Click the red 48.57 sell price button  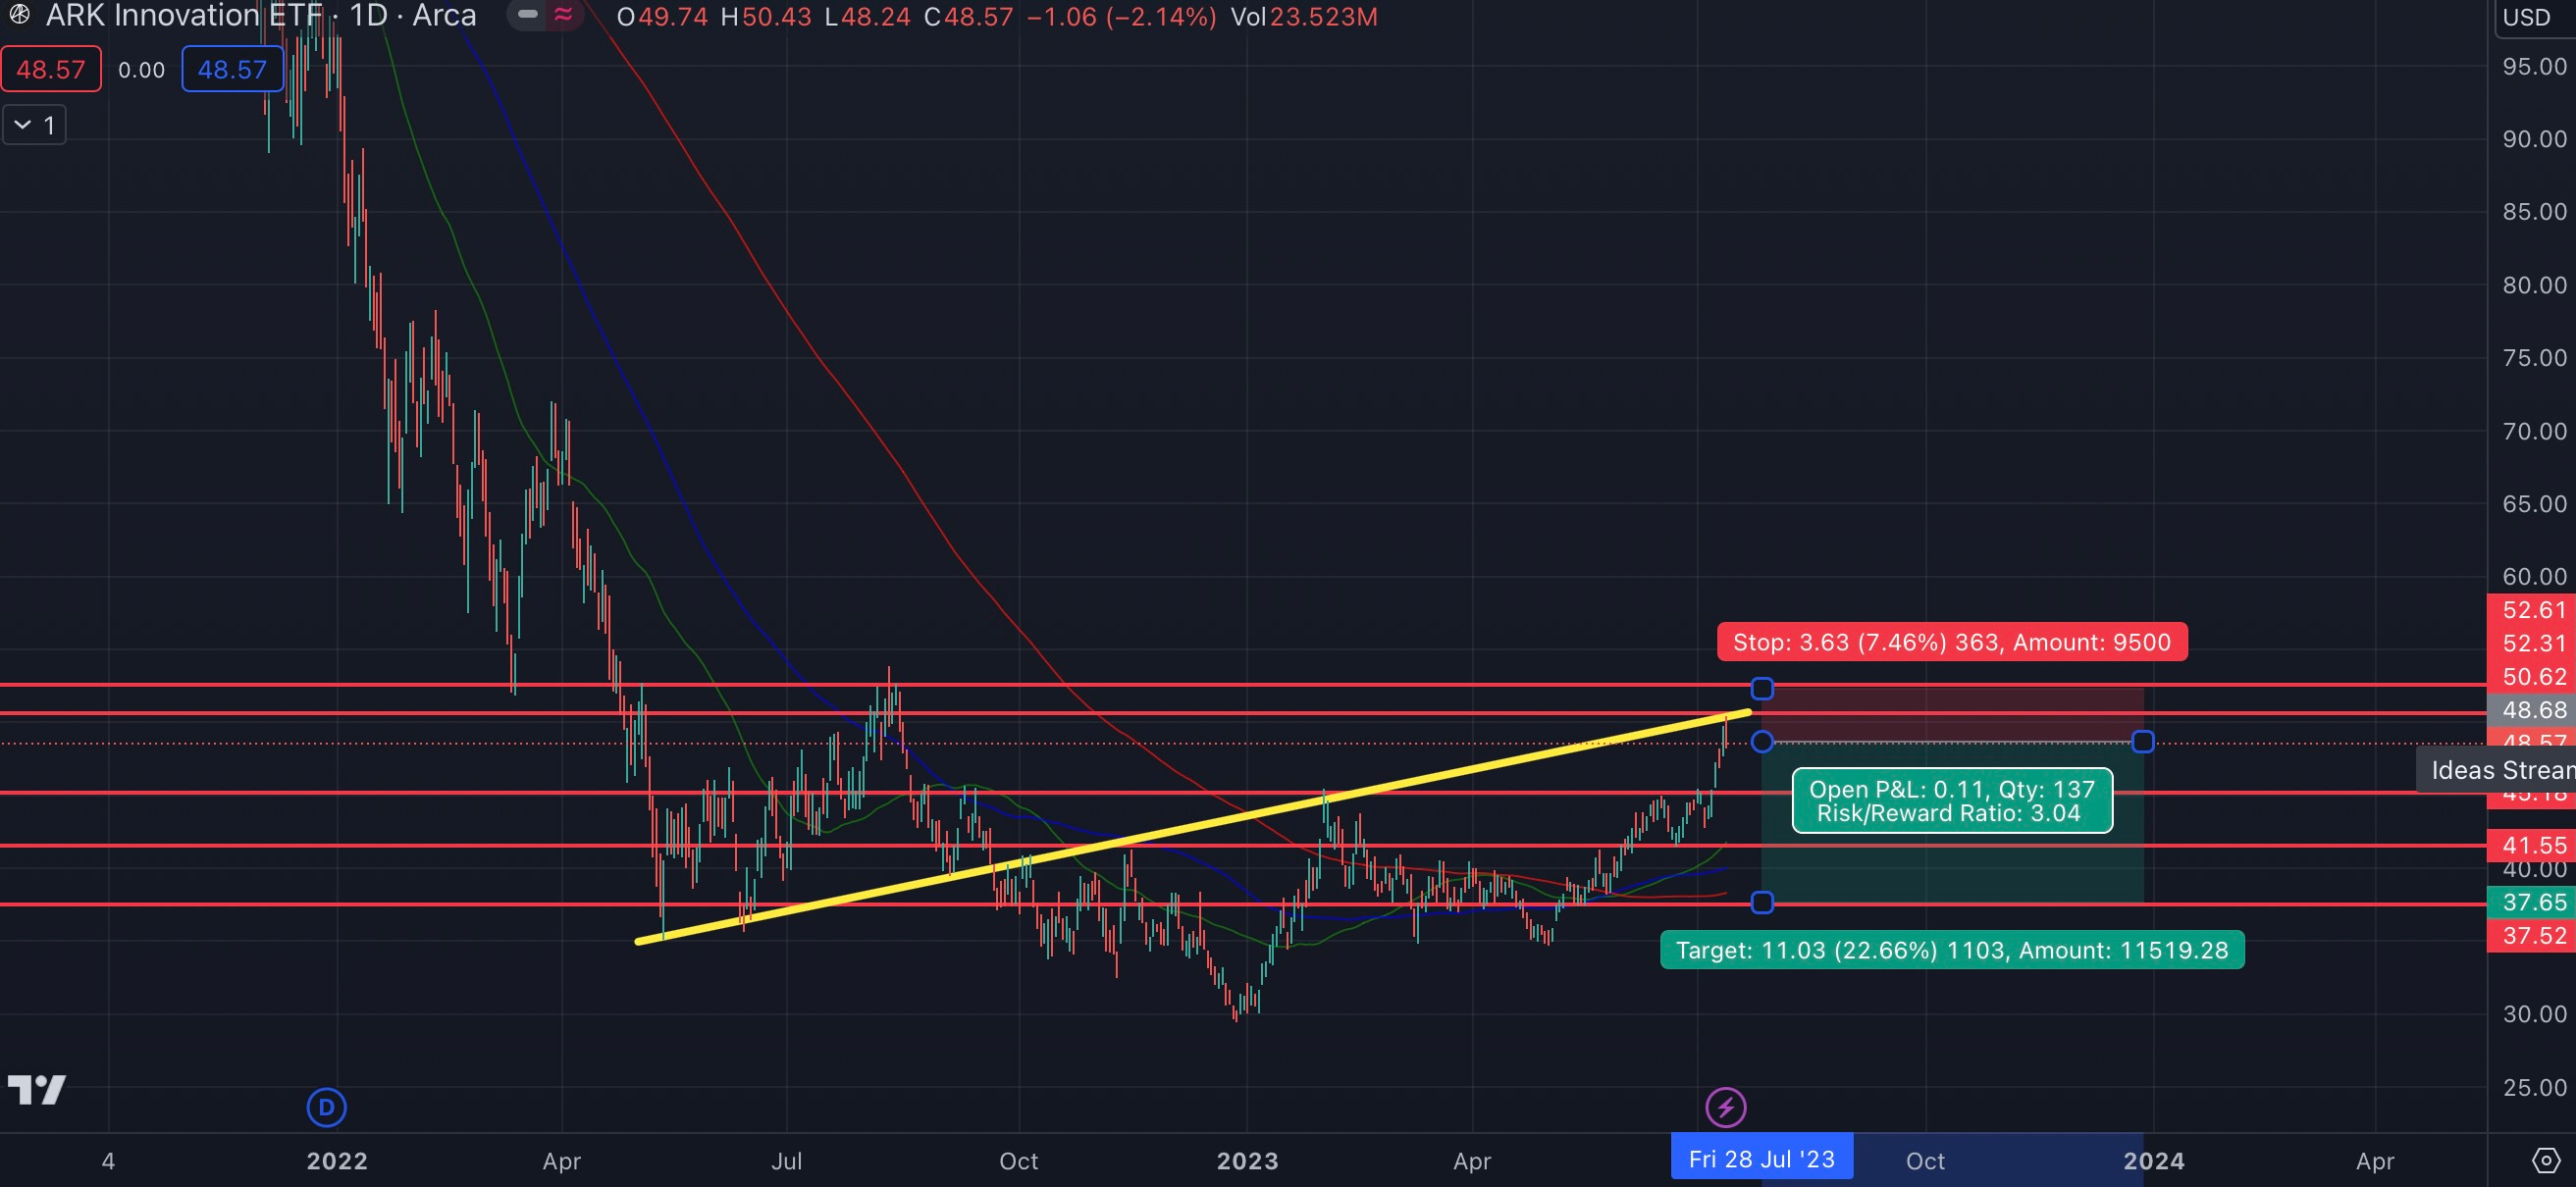tap(51, 69)
